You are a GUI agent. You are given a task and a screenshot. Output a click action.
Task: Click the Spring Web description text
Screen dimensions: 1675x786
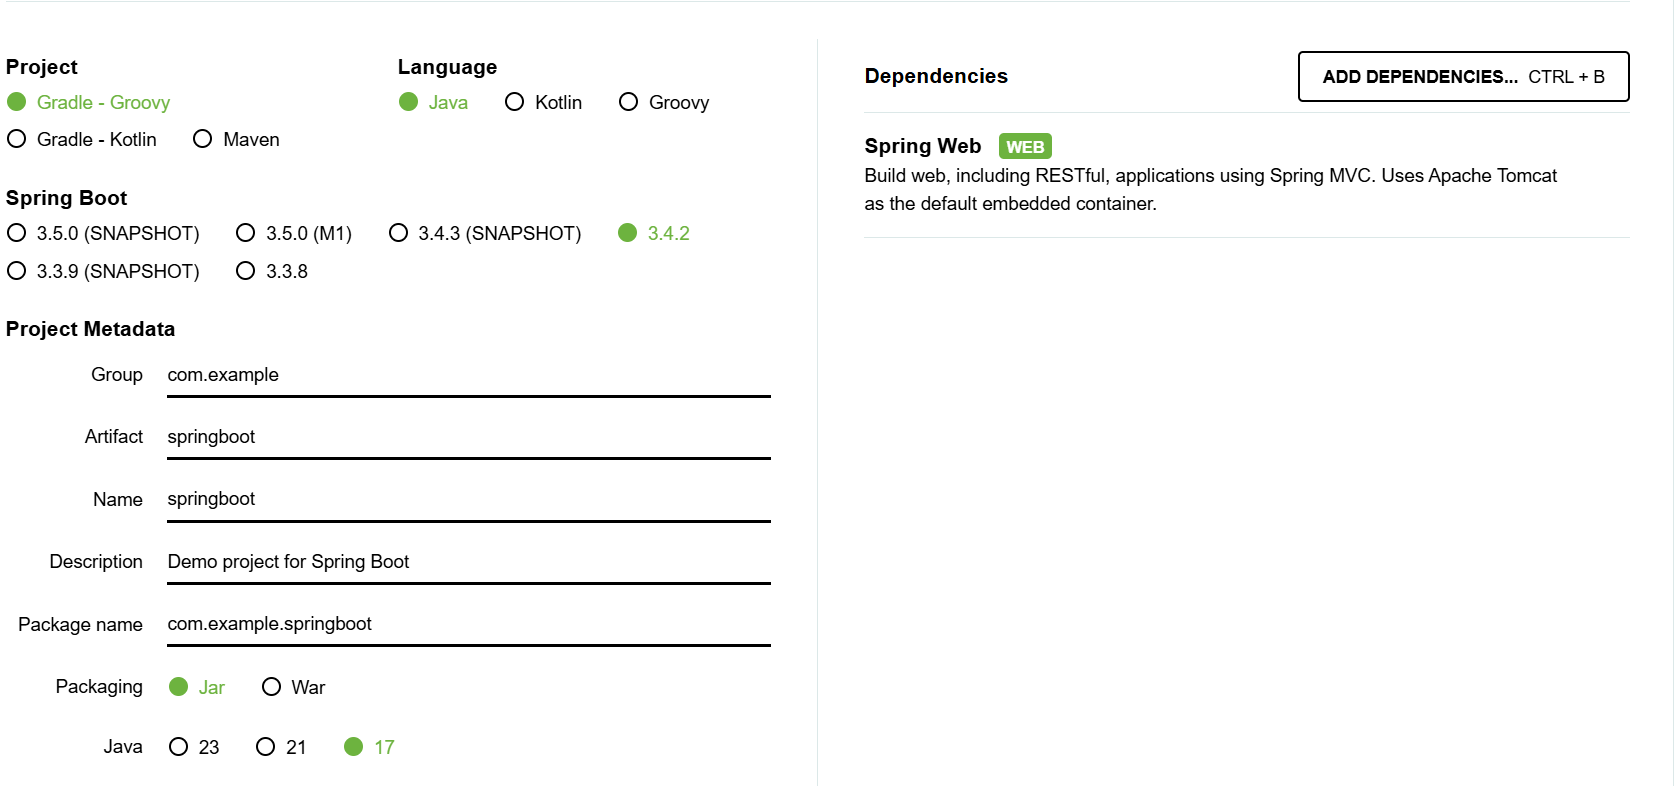click(x=1210, y=189)
